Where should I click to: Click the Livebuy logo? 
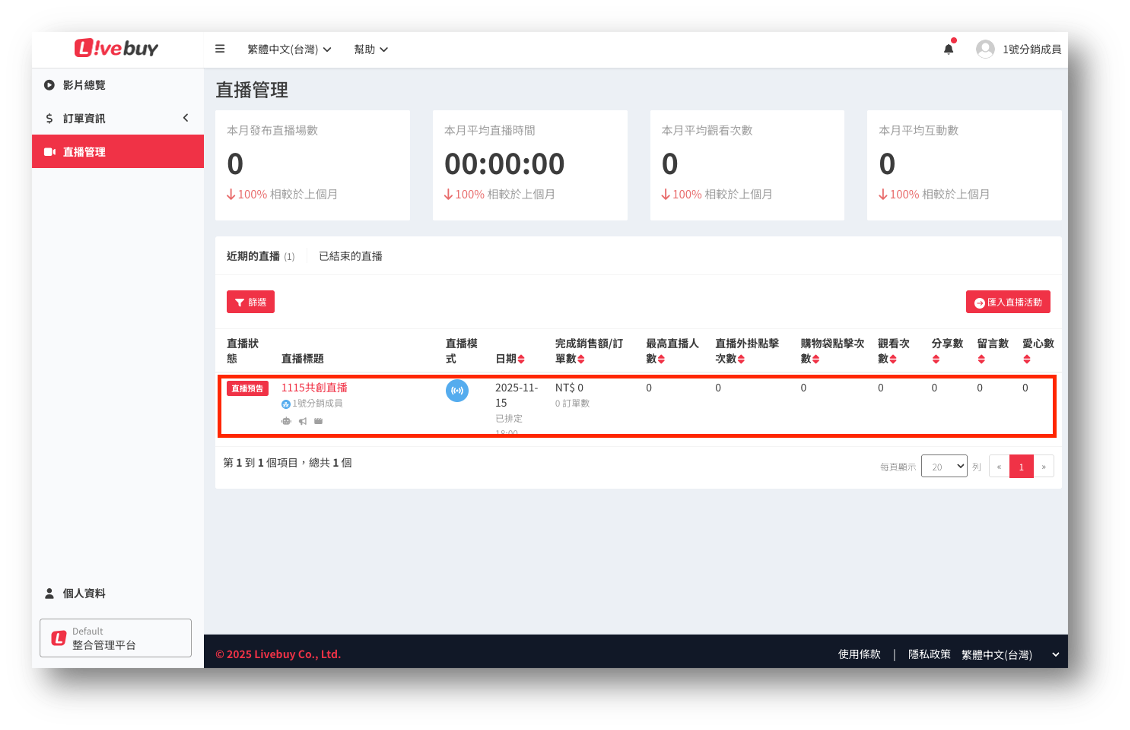coord(116,48)
